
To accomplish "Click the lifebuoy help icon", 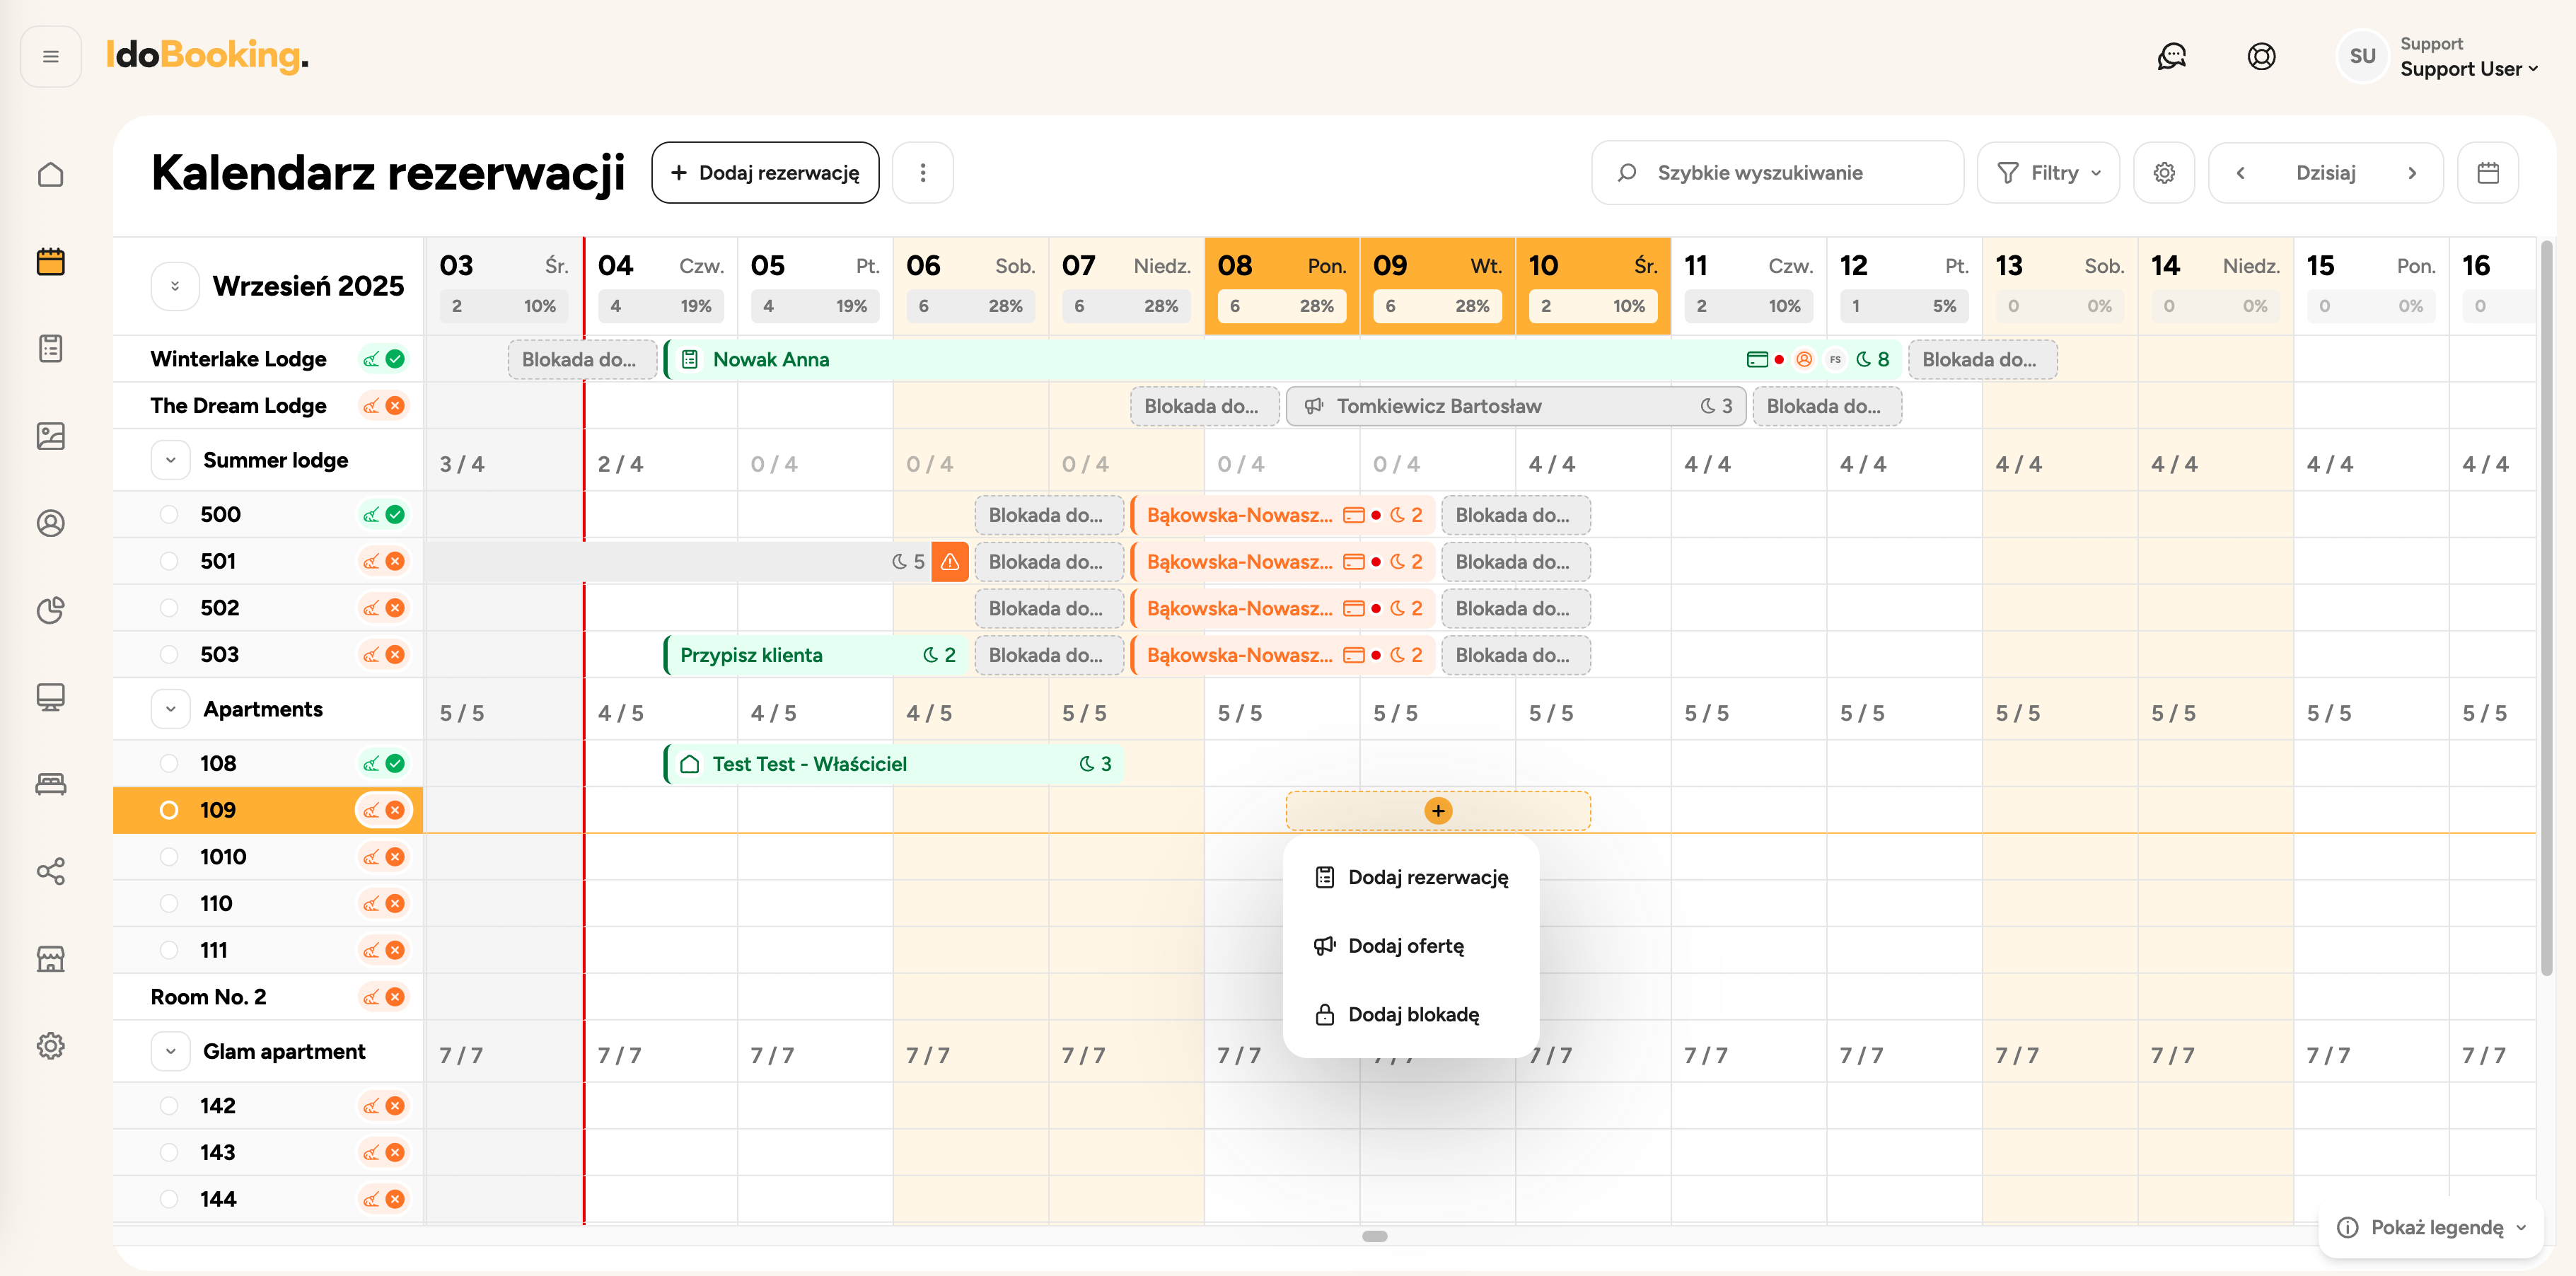I will (2261, 56).
